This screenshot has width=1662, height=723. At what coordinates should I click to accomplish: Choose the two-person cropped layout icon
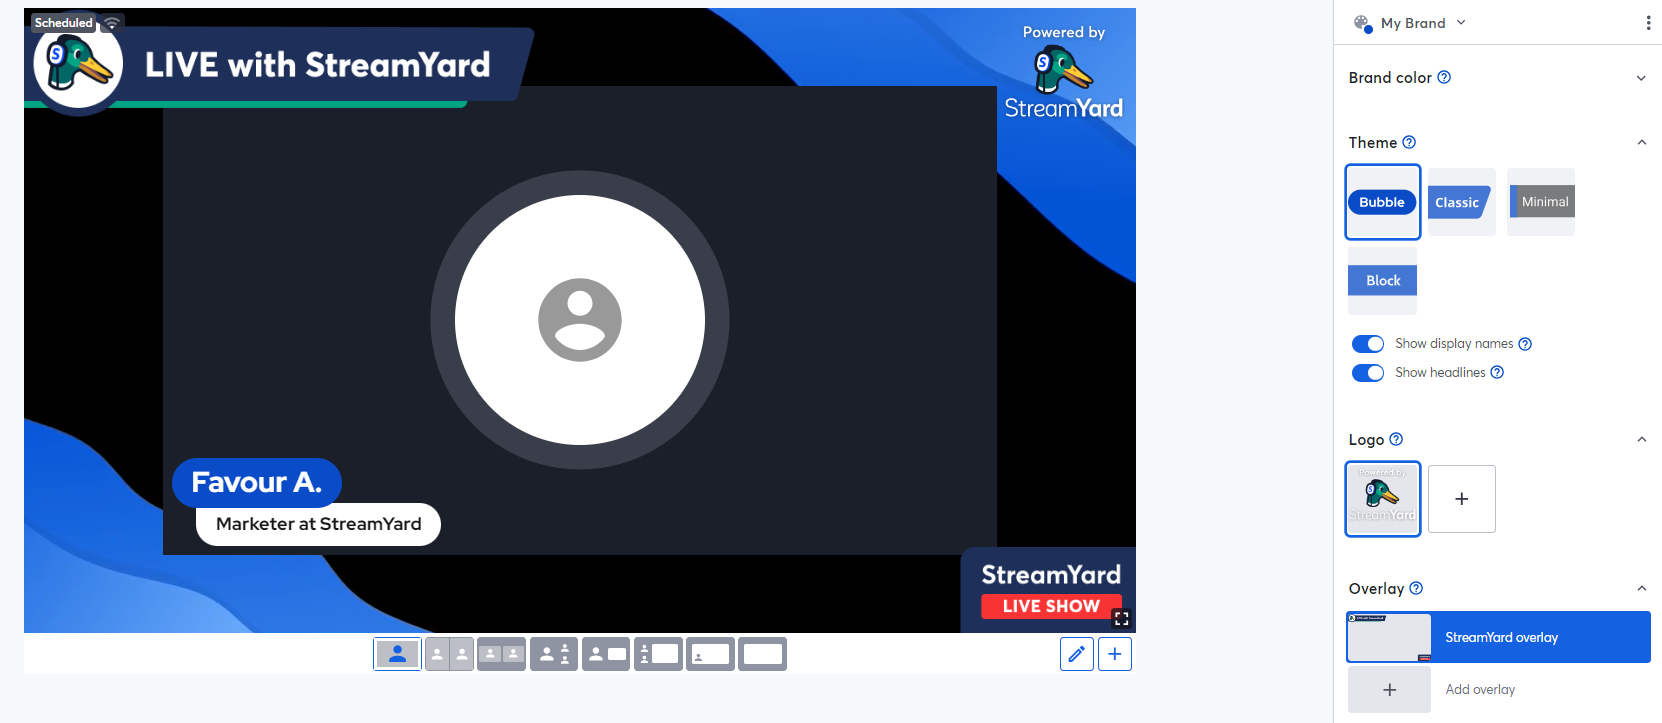[x=449, y=654]
